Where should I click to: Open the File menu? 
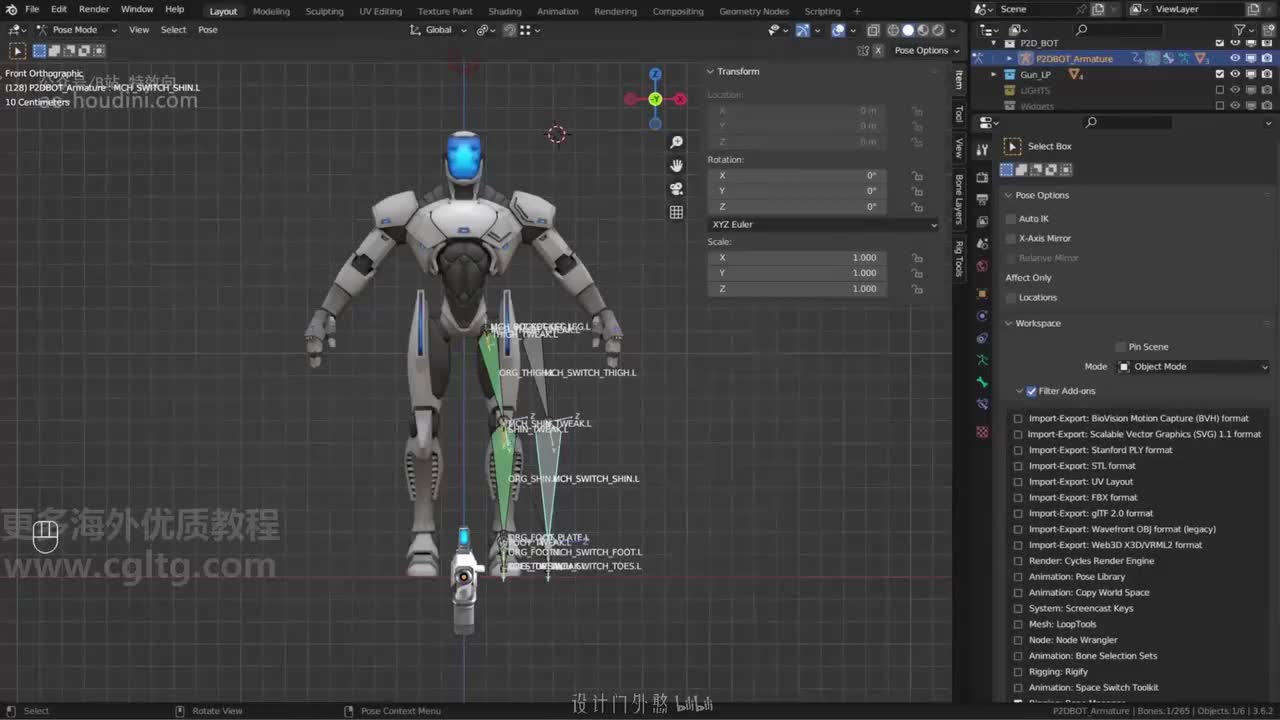[x=32, y=9]
